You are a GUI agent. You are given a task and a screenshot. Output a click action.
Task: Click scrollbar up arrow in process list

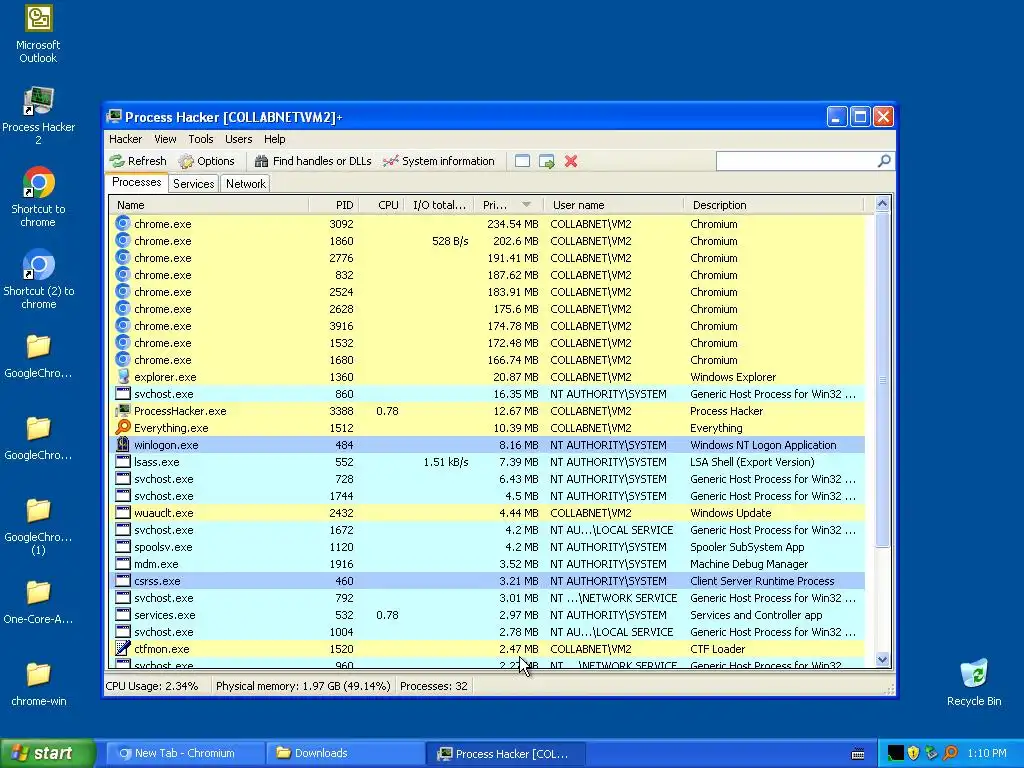882,204
